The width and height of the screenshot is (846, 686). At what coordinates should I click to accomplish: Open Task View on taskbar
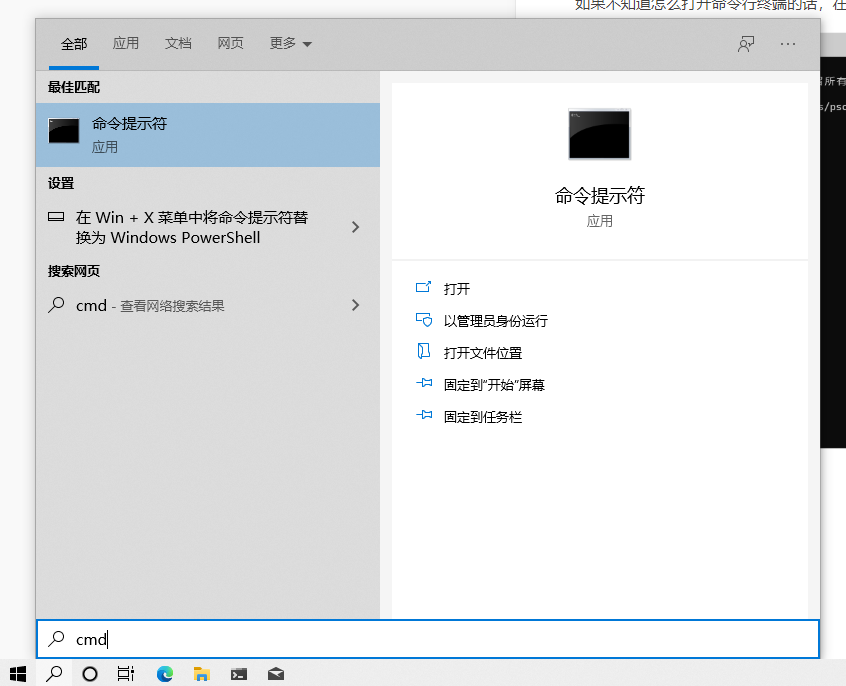pos(126,674)
